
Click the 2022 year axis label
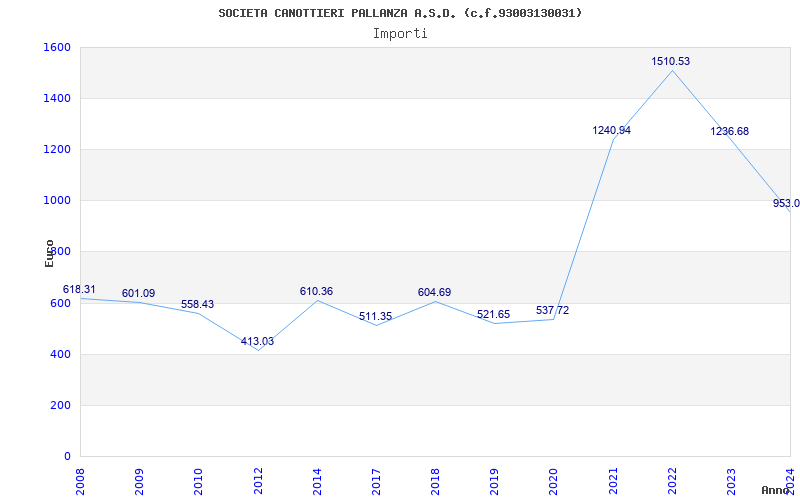[672, 480]
